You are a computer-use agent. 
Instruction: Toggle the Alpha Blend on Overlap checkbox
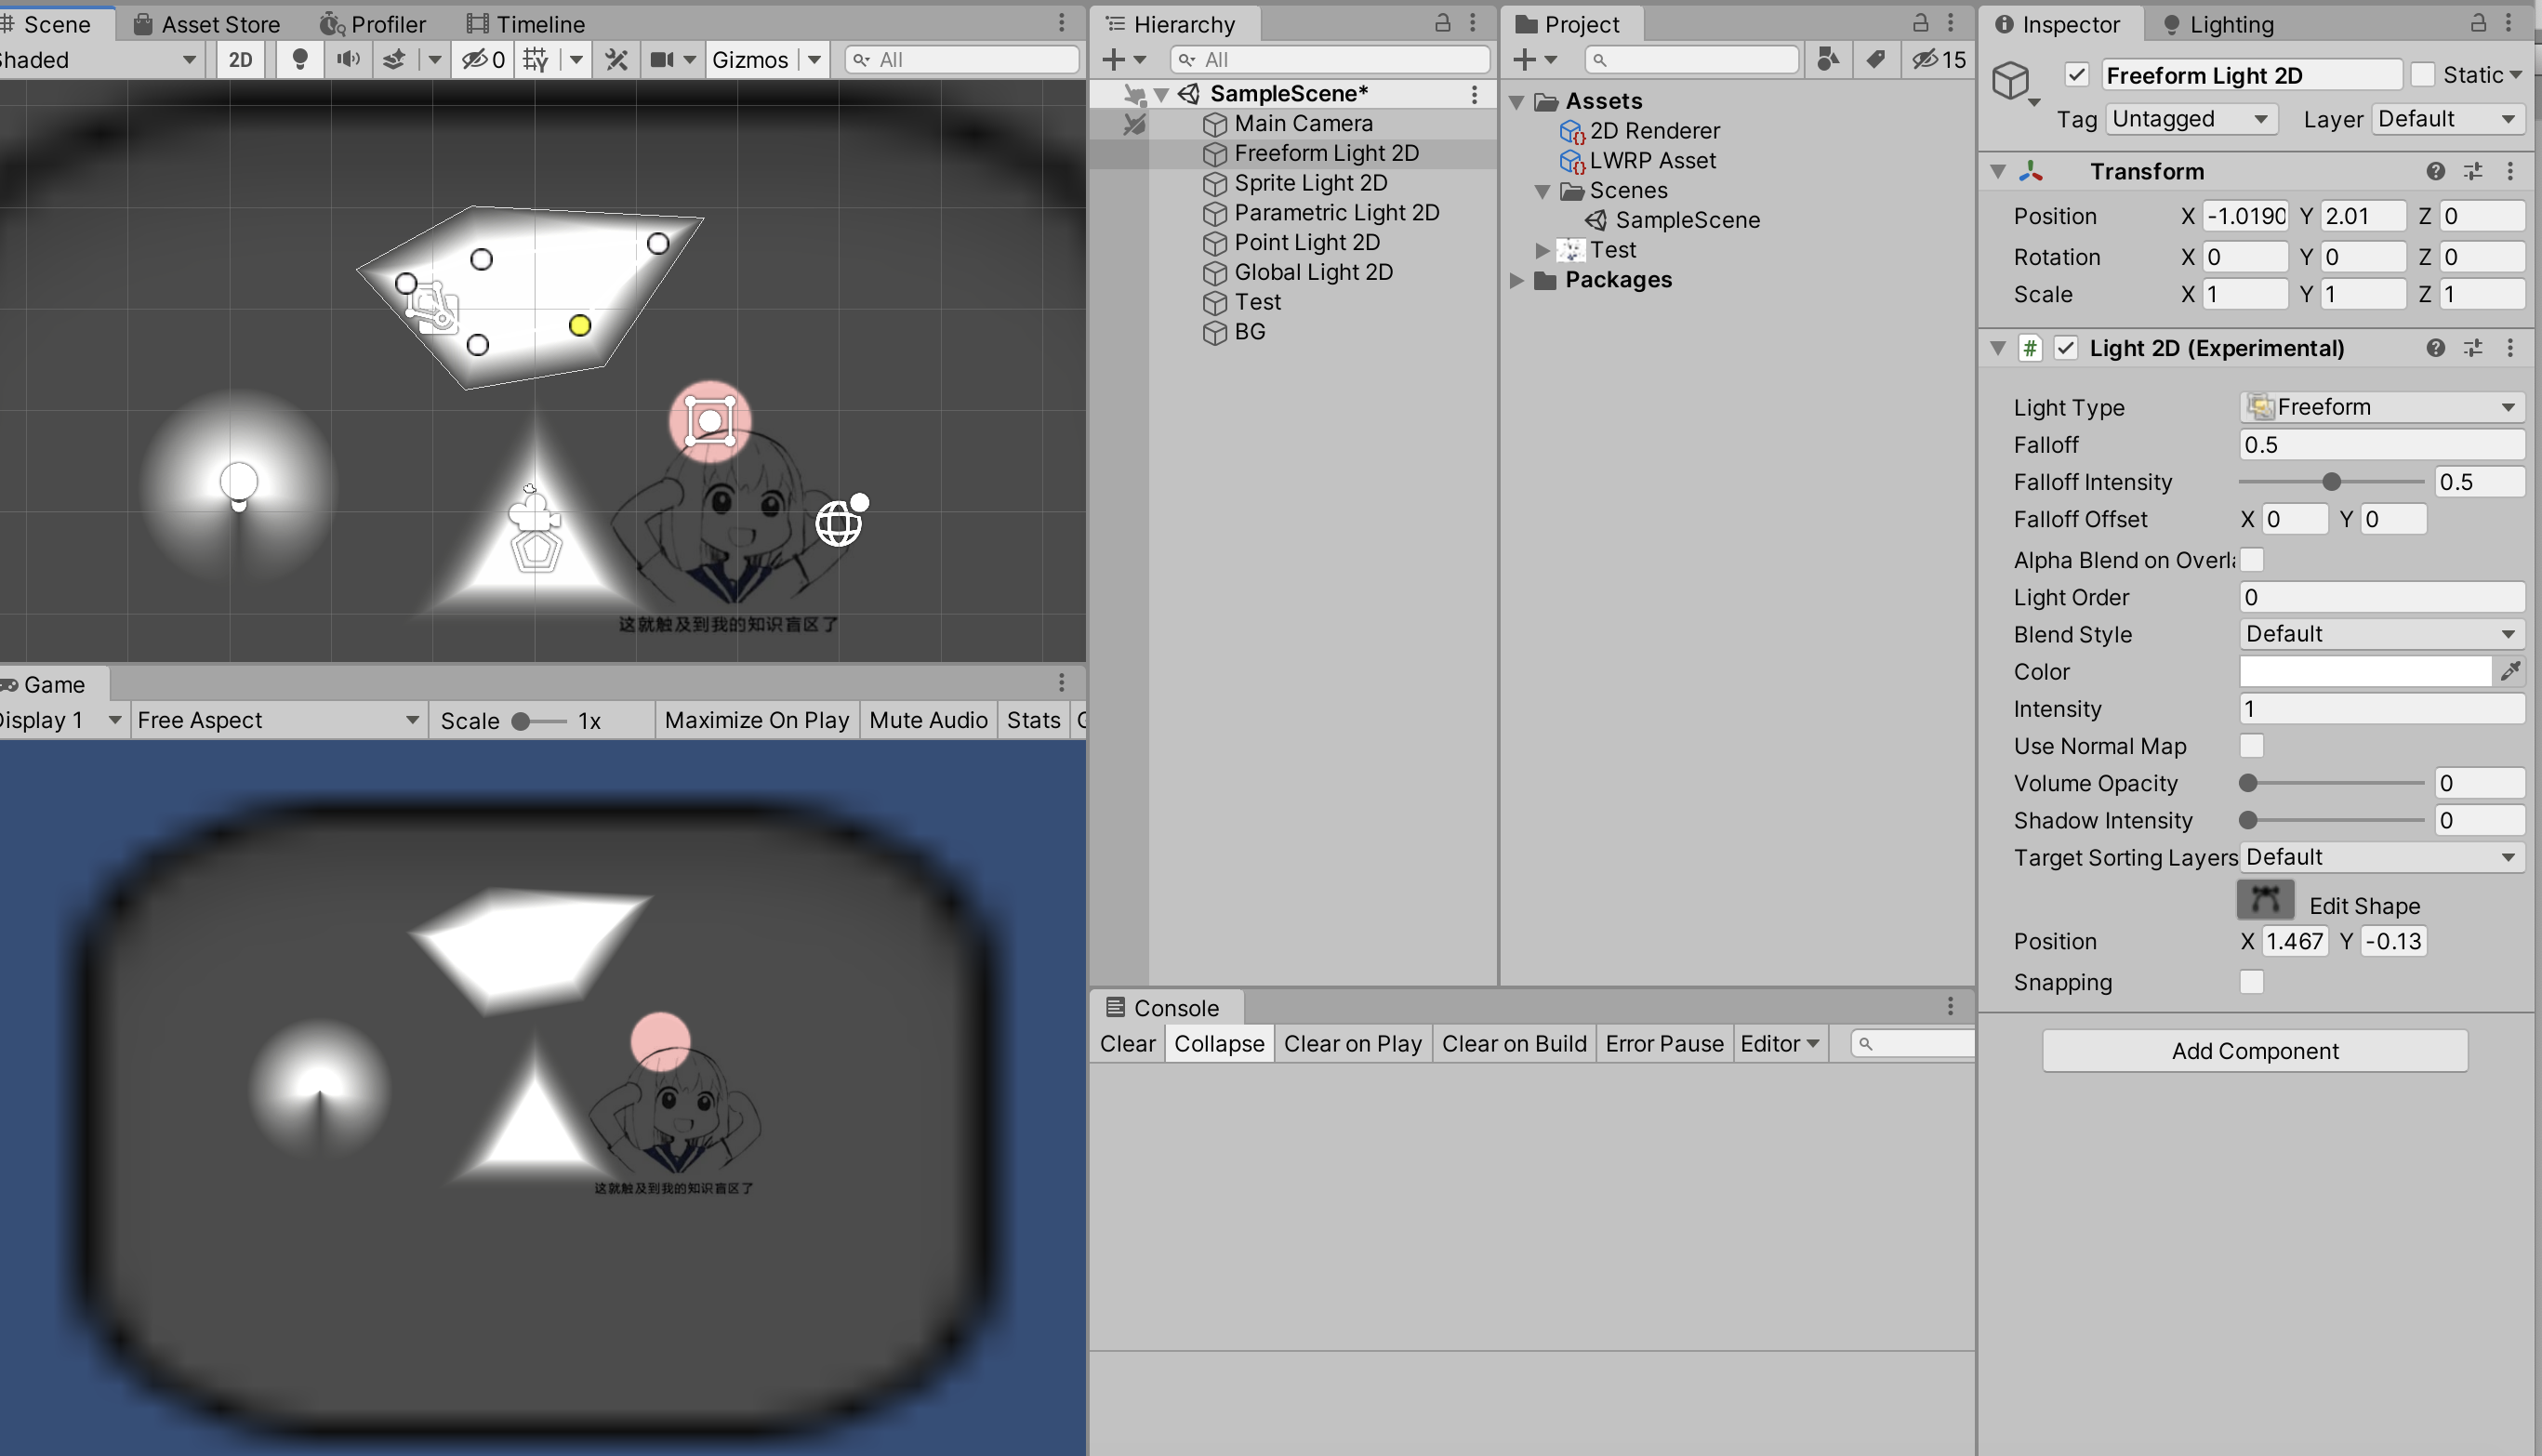(x=2252, y=559)
